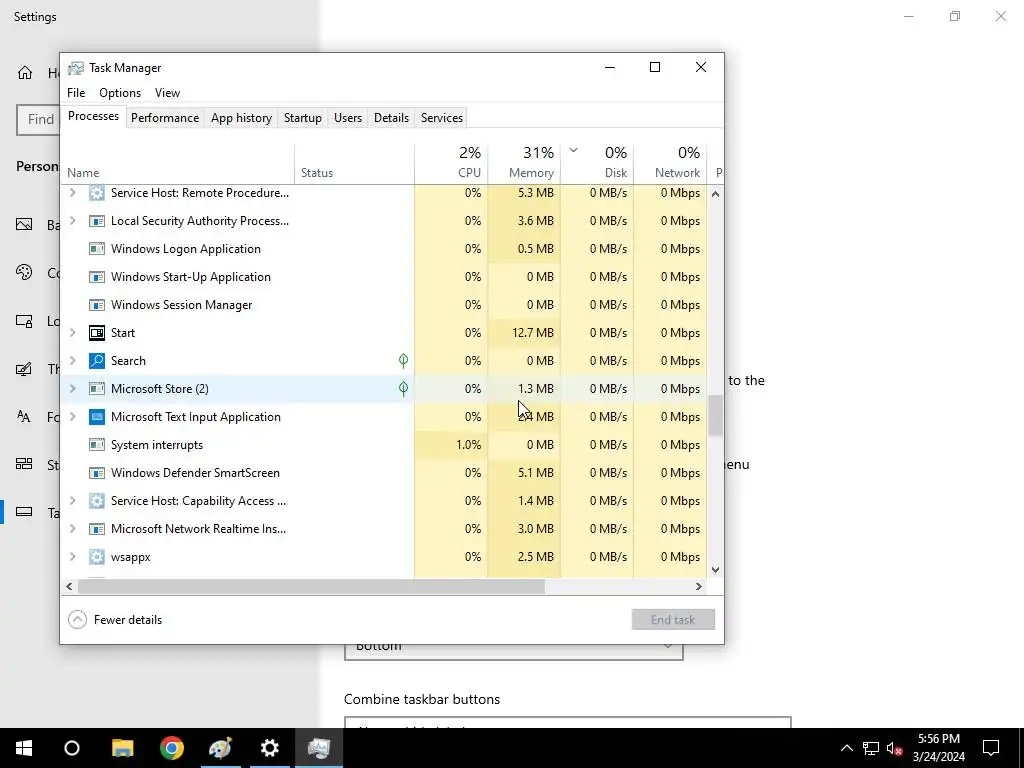Click the System interrupts process icon
This screenshot has width=1024, height=768.
coord(97,445)
